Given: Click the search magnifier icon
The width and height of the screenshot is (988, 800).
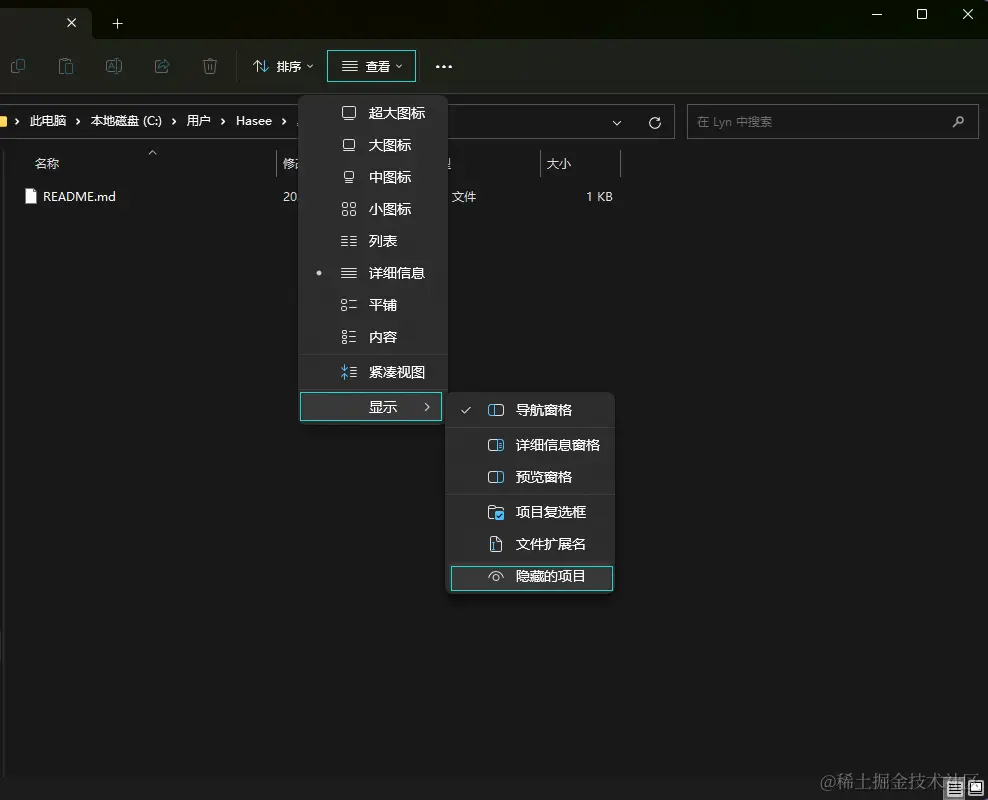Looking at the screenshot, I should 958,122.
